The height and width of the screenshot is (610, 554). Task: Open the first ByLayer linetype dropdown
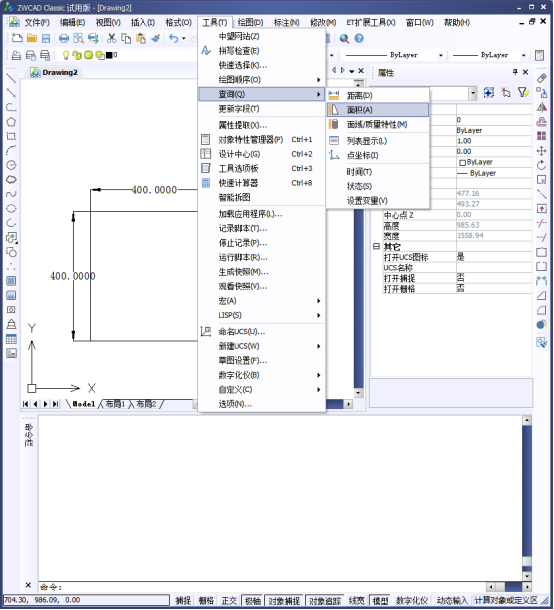click(441, 55)
